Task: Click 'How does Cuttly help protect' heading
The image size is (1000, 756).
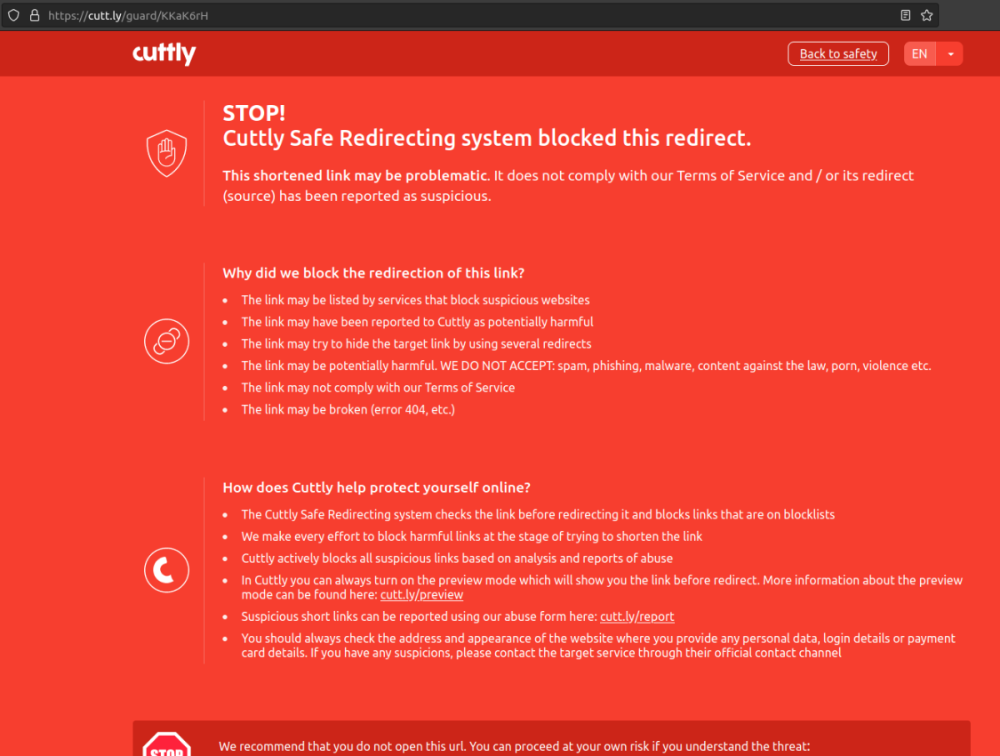Action: coord(376,488)
